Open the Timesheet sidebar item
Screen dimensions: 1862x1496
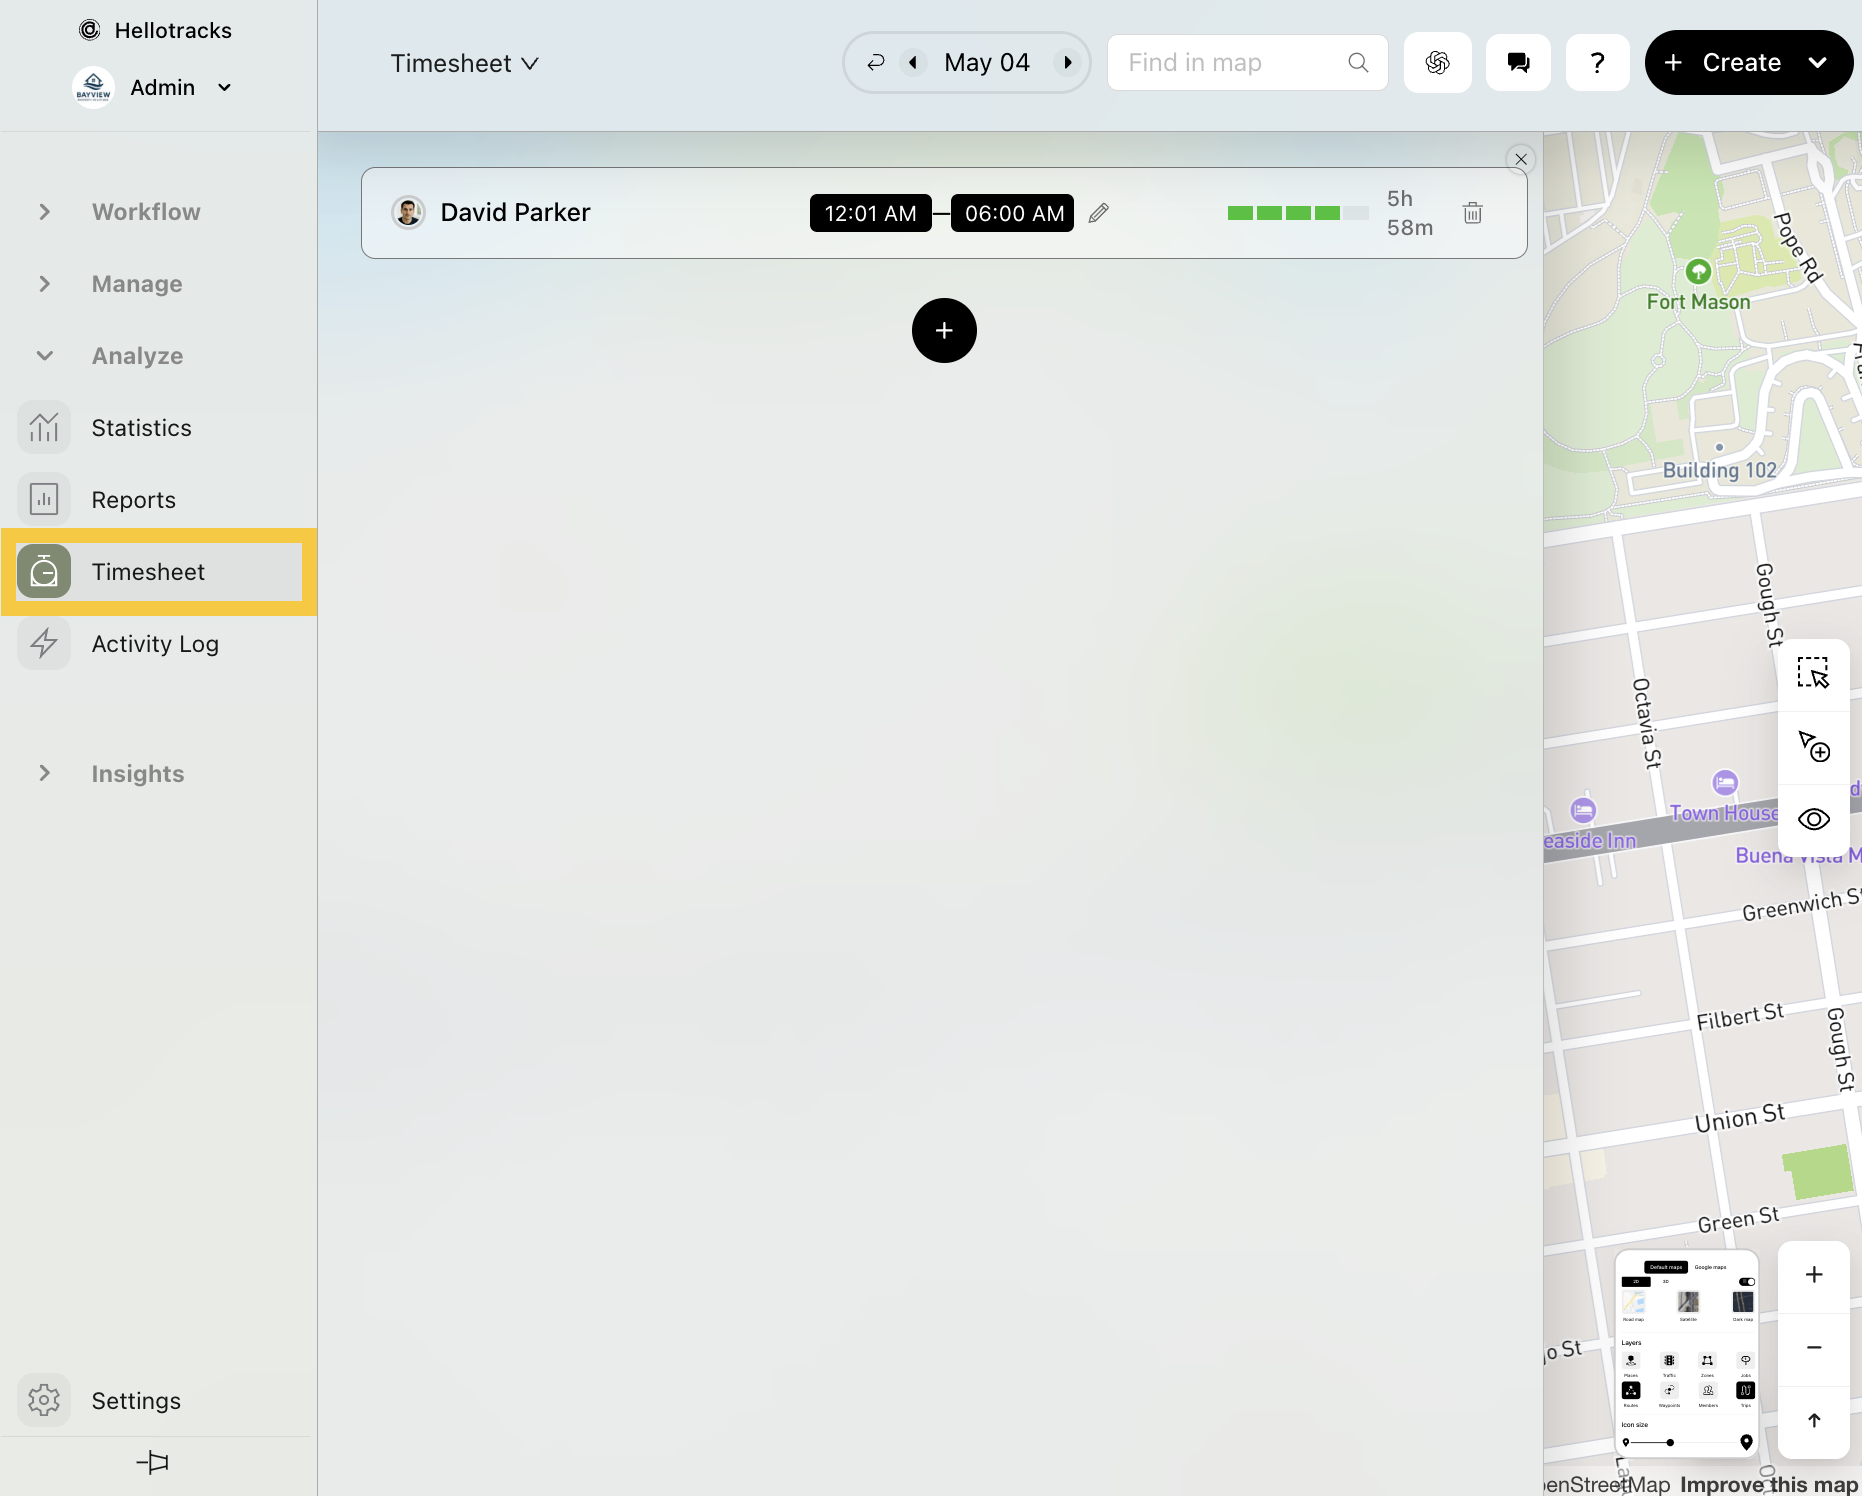159,572
